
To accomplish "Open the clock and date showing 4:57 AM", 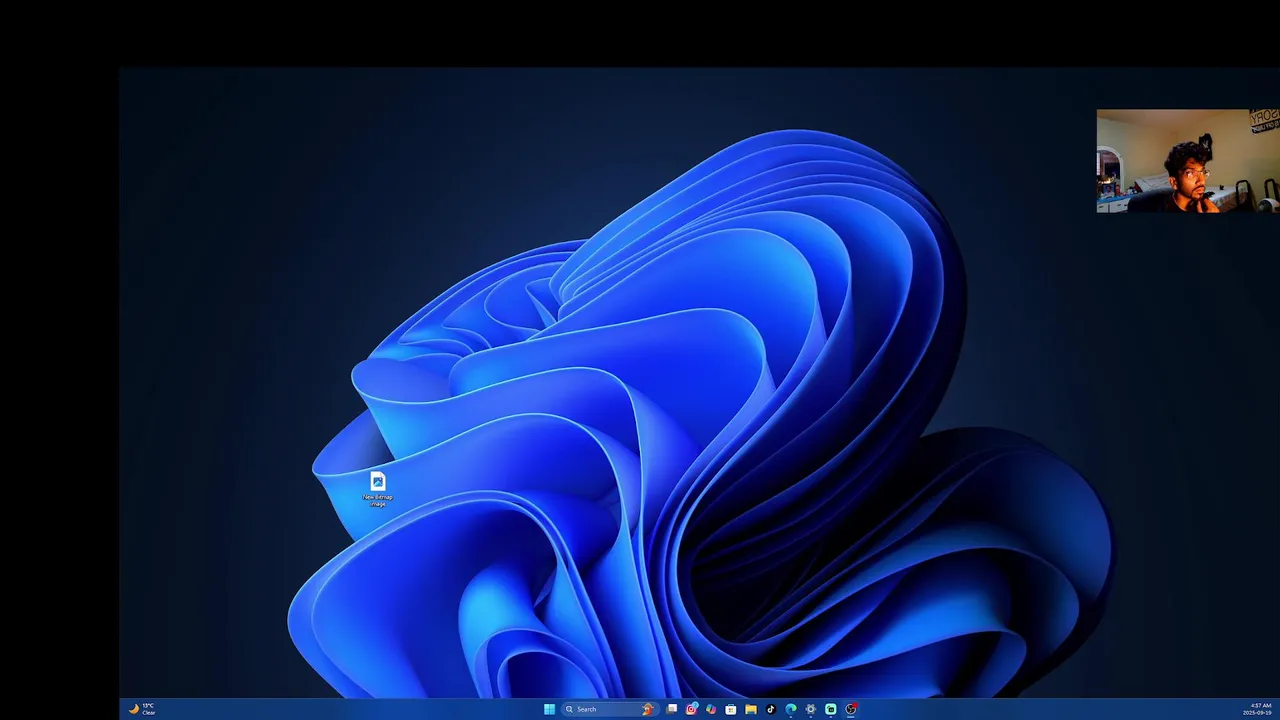I will tap(1258, 709).
